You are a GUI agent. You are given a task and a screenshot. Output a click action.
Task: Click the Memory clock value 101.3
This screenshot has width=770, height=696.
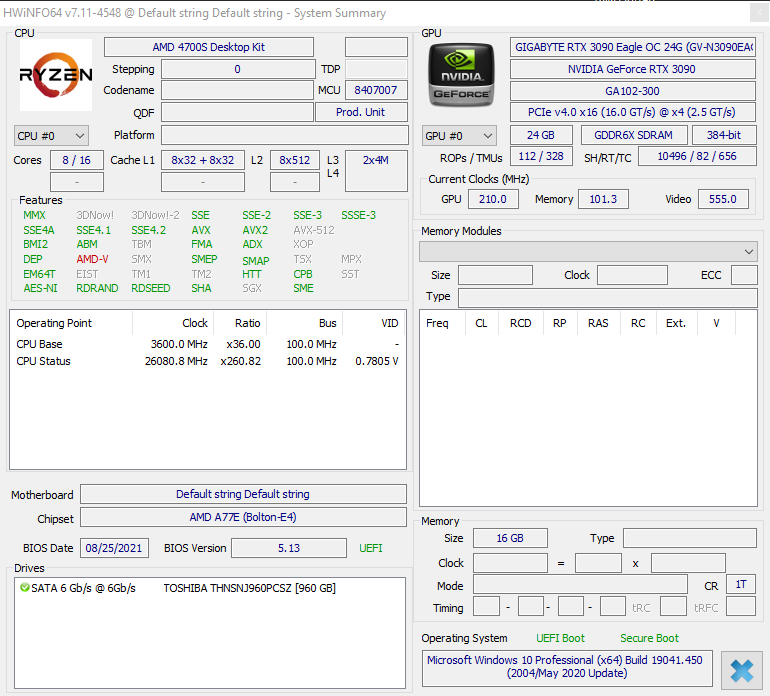coord(603,199)
